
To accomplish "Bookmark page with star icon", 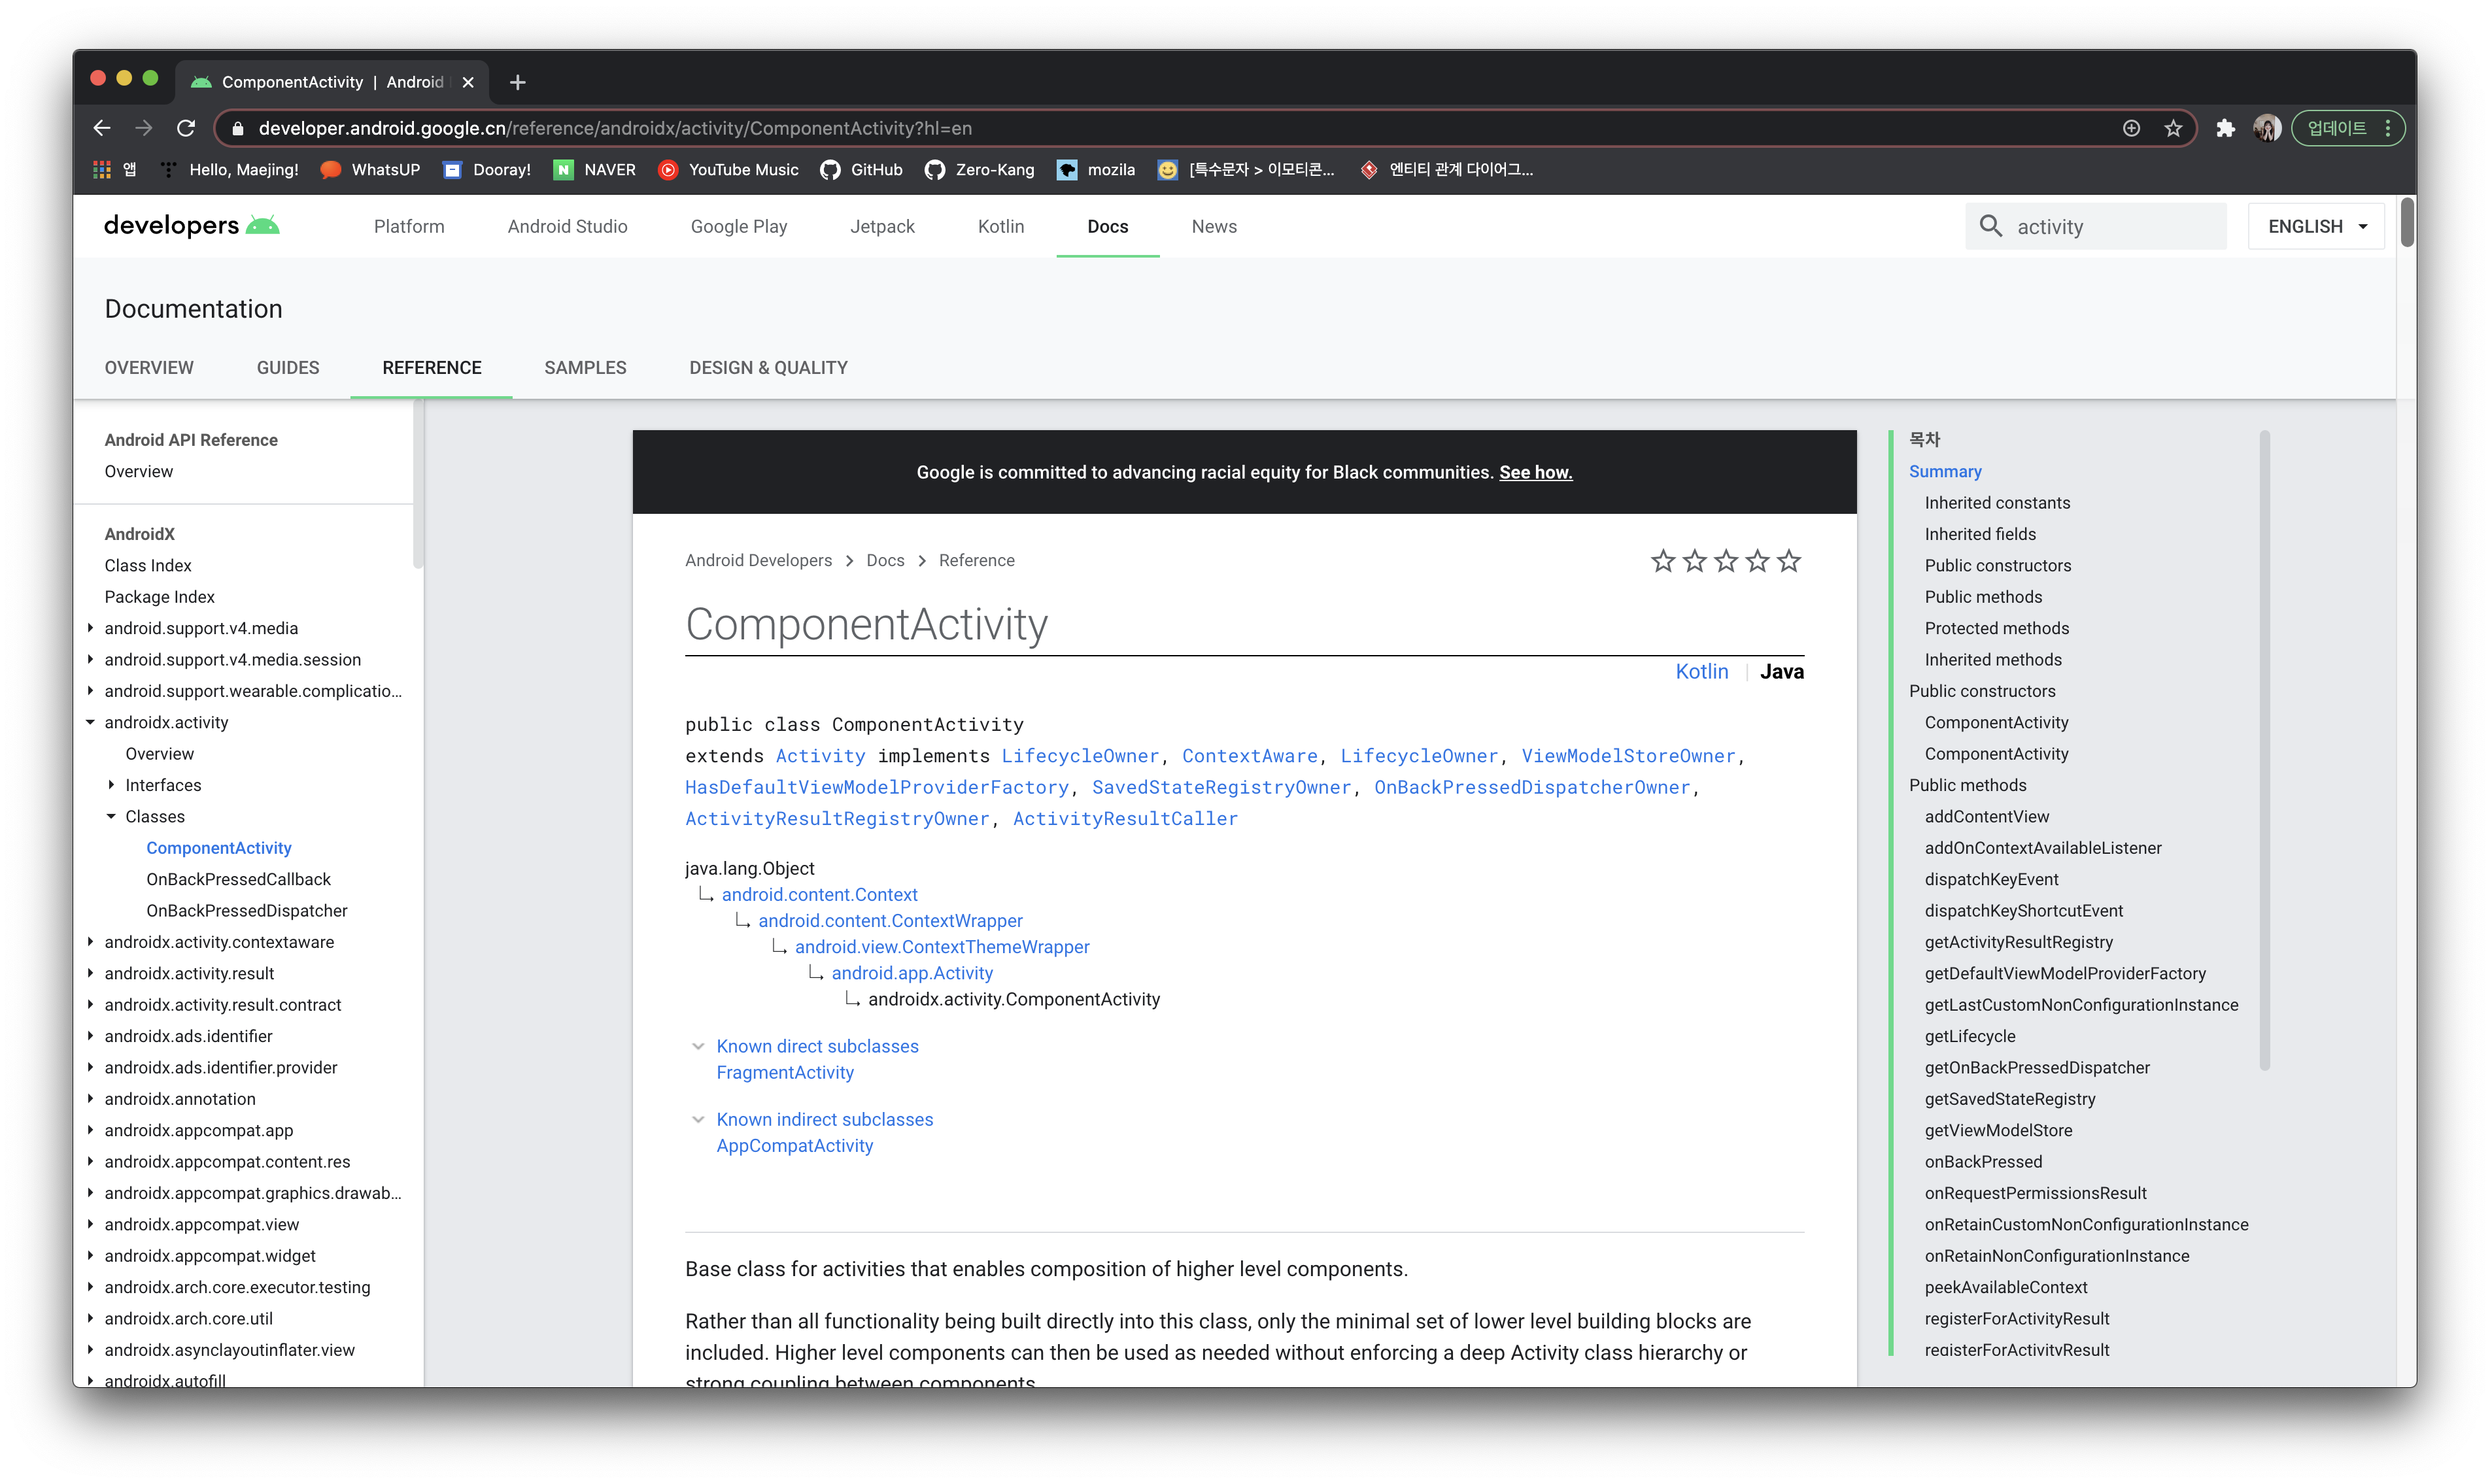I will tap(2173, 128).
